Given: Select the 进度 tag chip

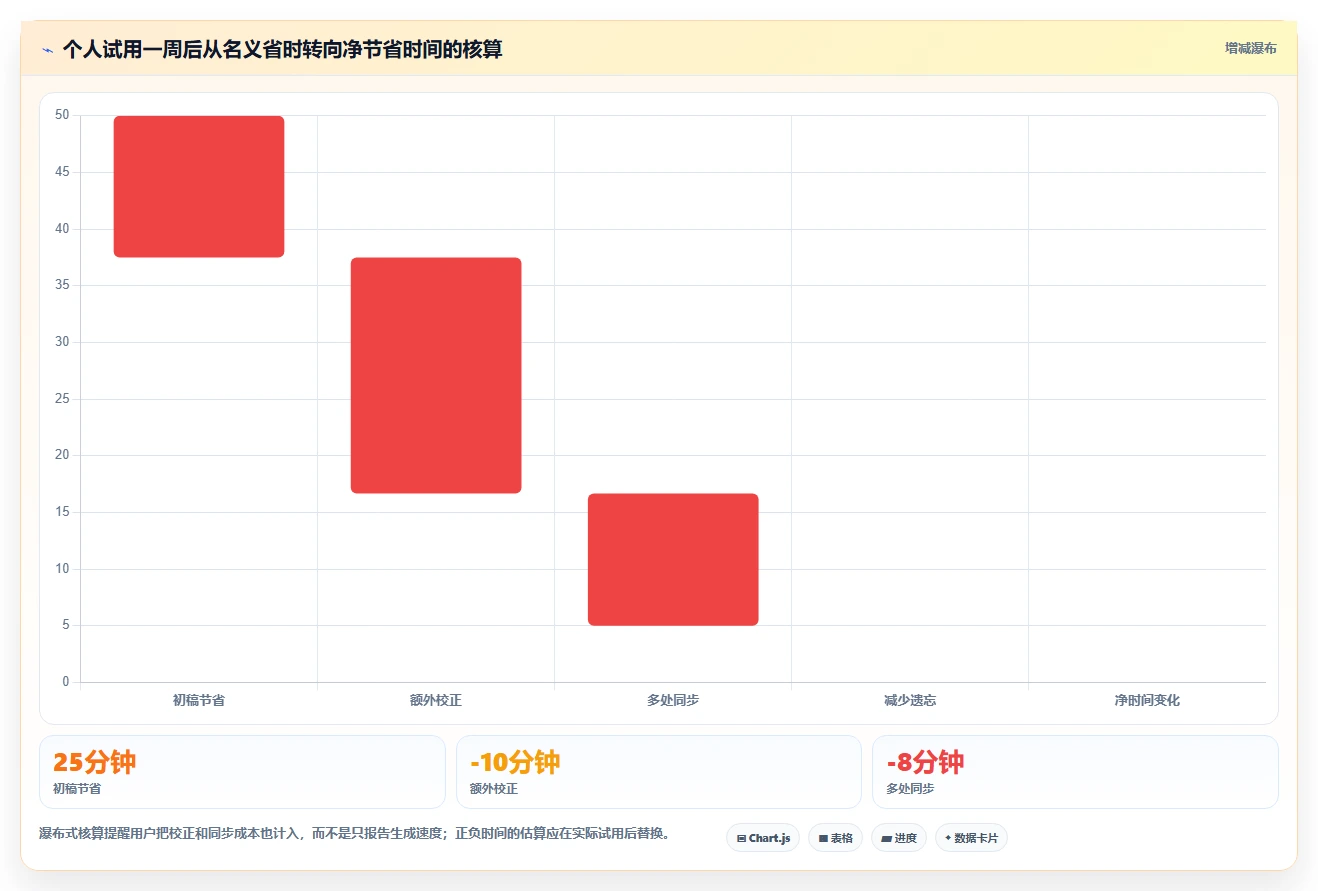Looking at the screenshot, I should click(899, 838).
